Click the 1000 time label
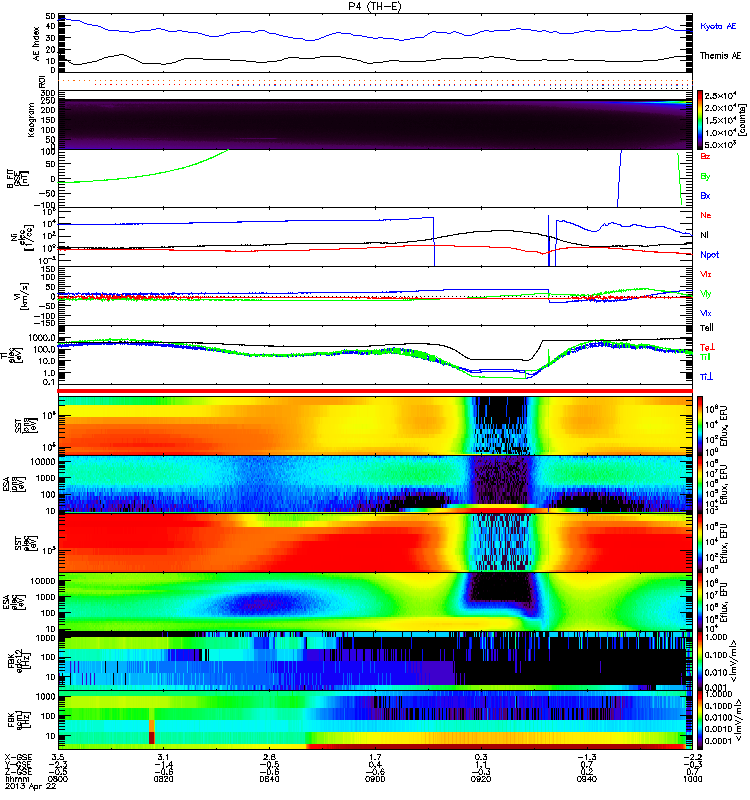 pyautogui.click(x=692, y=779)
